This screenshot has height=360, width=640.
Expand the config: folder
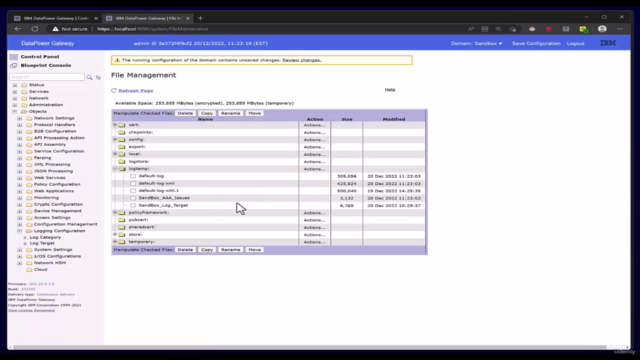click(115, 140)
